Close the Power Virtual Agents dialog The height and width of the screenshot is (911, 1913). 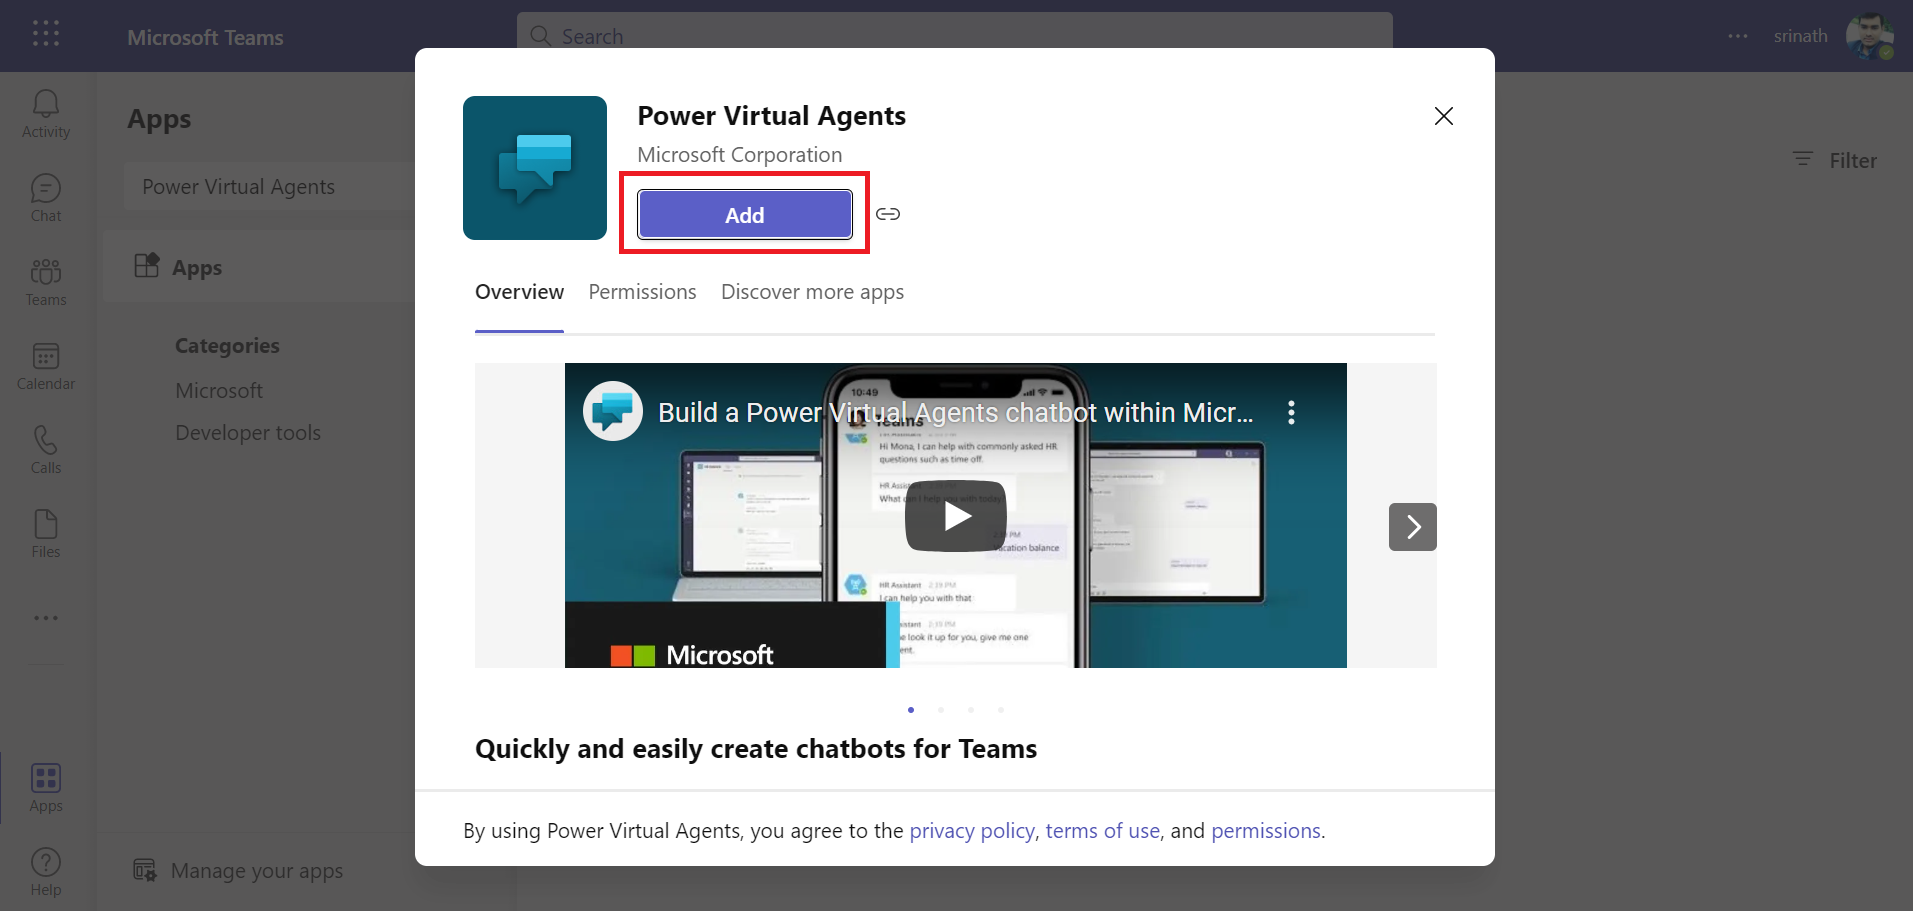click(1443, 116)
